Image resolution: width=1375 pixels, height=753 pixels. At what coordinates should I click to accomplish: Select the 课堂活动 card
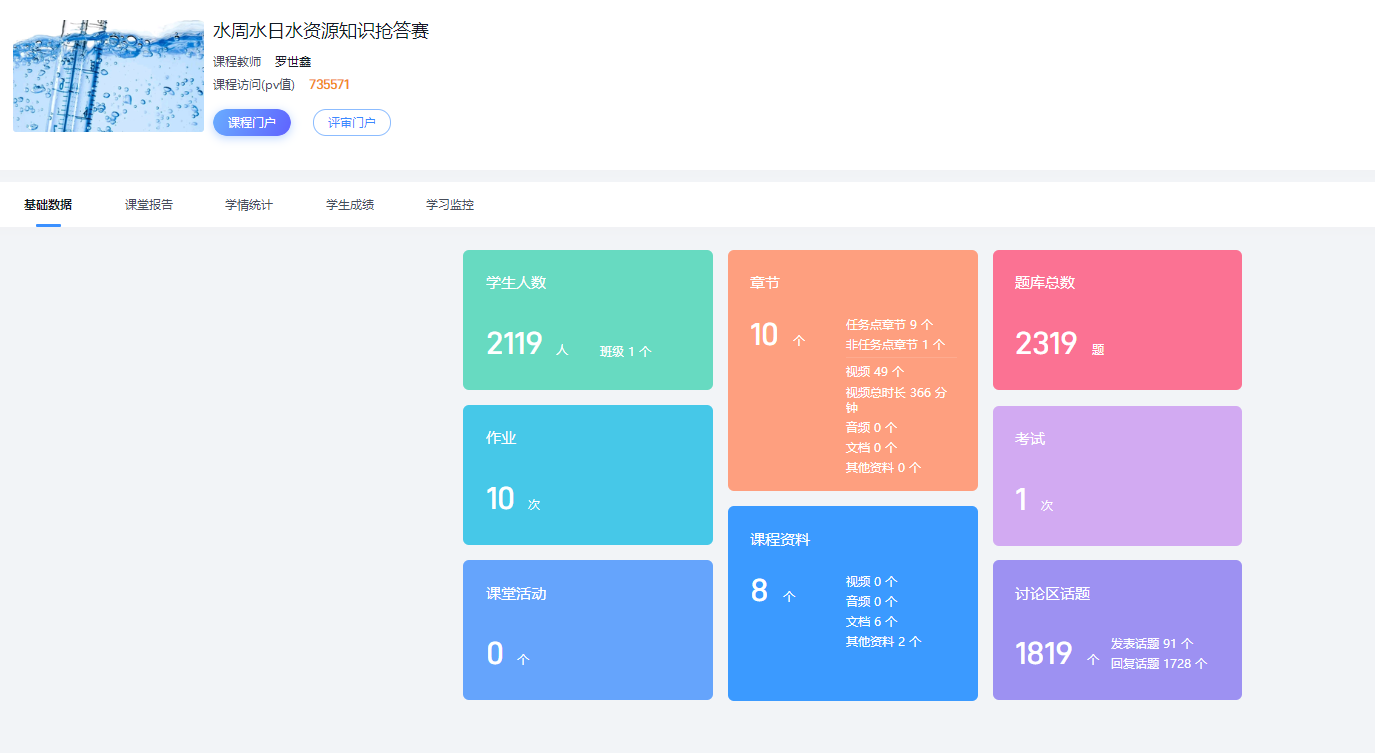(x=587, y=630)
